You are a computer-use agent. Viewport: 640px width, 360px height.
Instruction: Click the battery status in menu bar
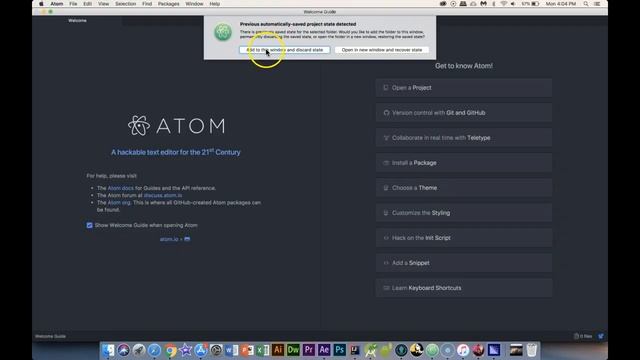[530, 4]
